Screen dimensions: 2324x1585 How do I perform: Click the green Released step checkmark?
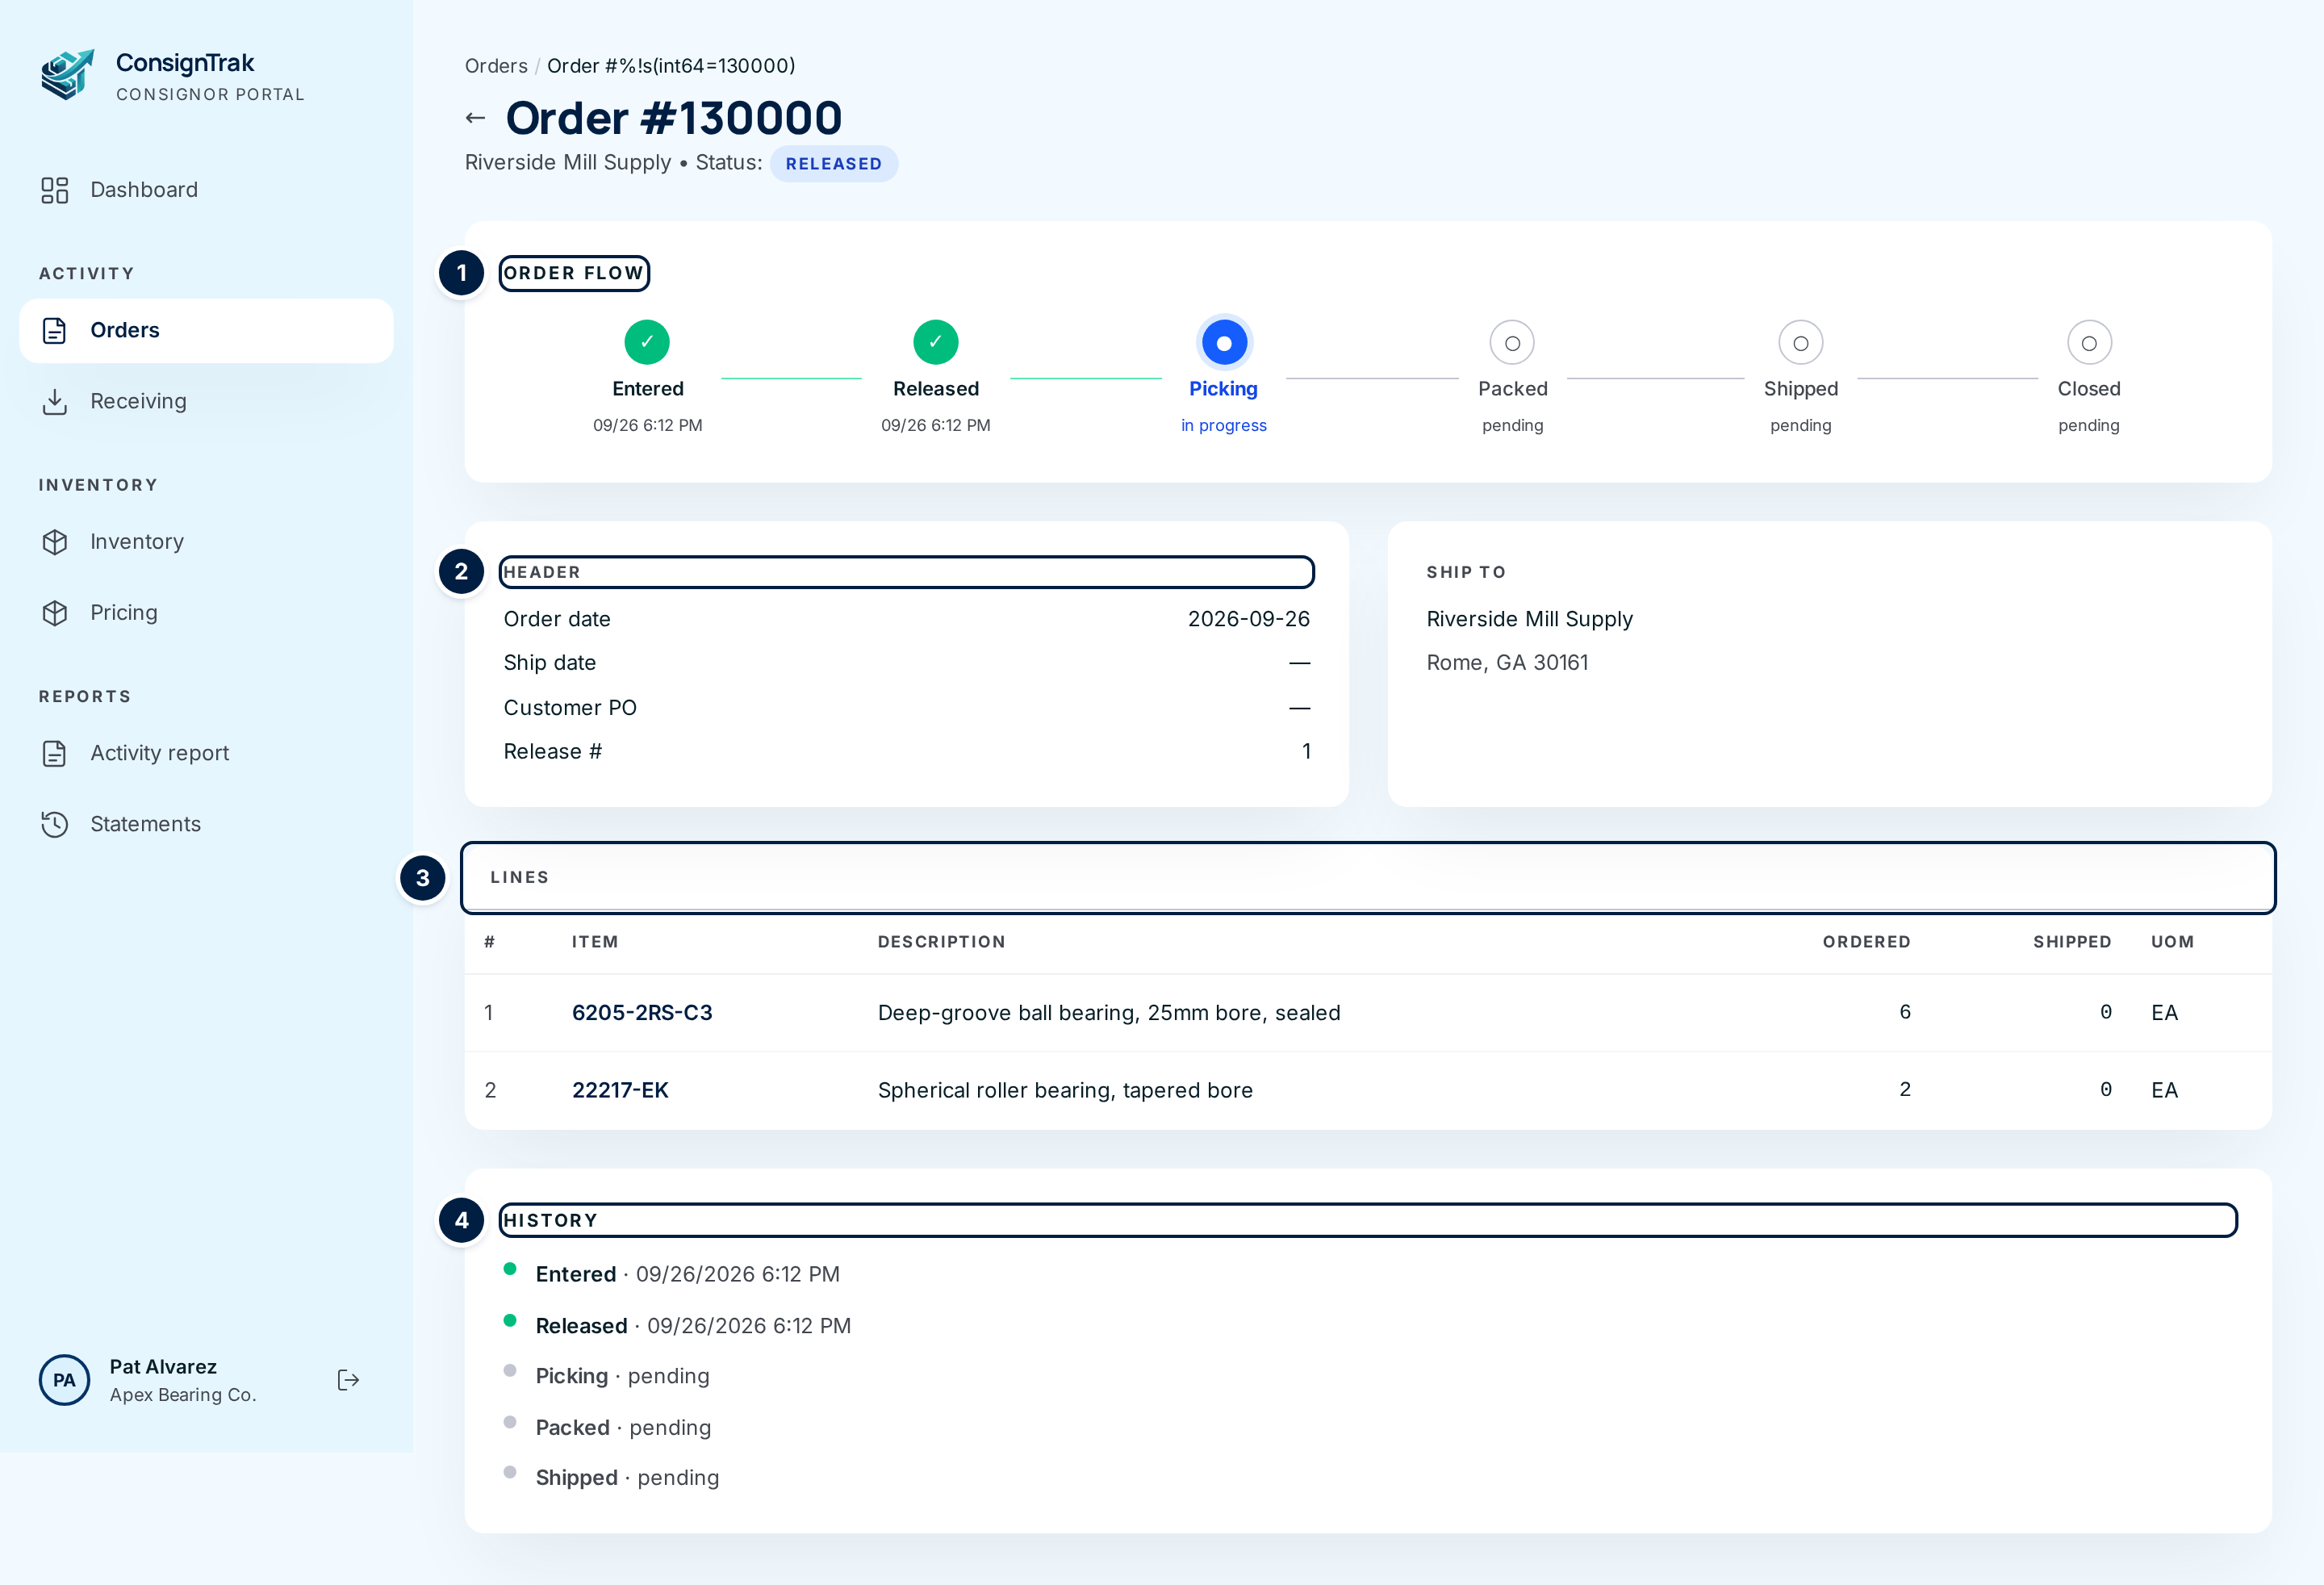tap(936, 343)
